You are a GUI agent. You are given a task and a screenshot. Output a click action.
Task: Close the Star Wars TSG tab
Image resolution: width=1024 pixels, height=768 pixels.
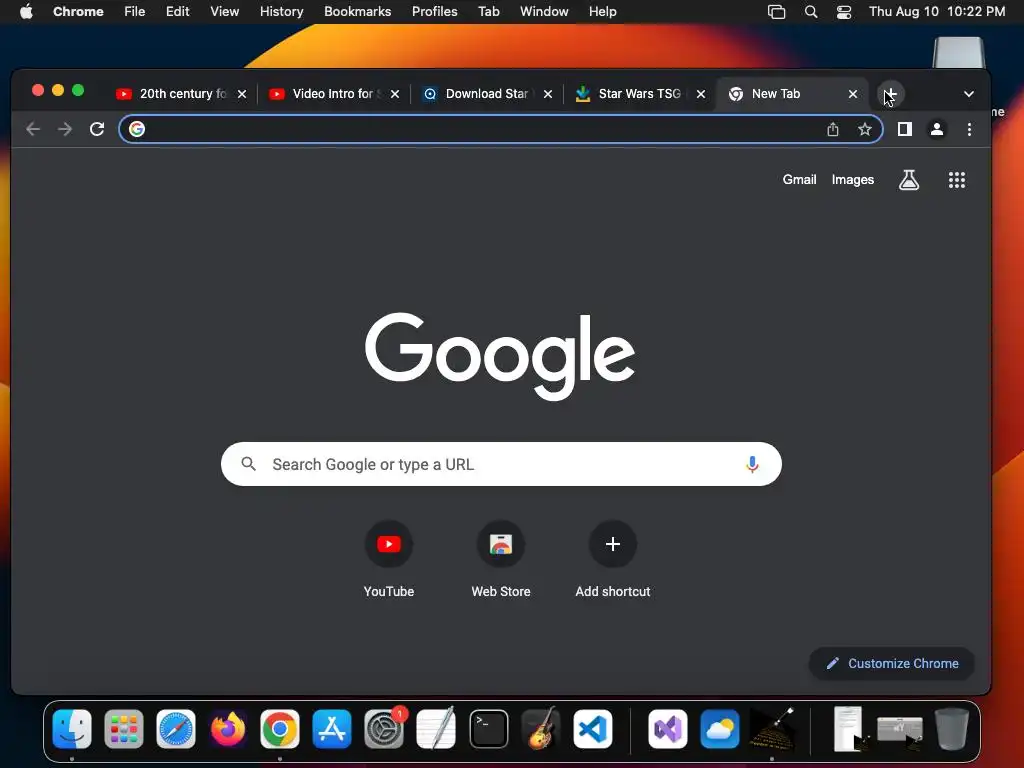tap(701, 94)
